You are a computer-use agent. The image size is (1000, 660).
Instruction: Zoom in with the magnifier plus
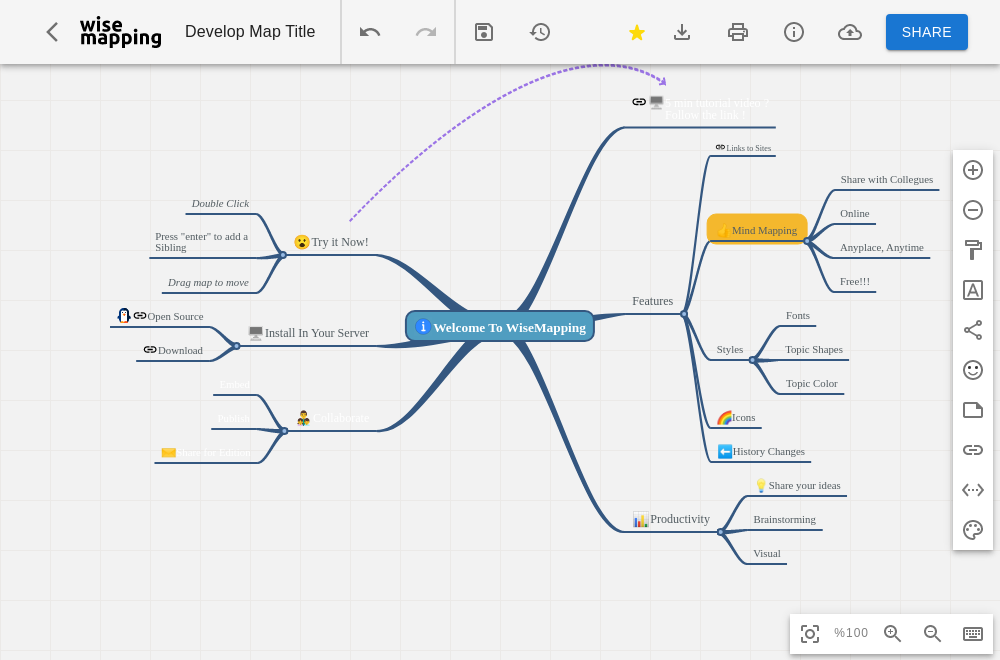point(892,633)
